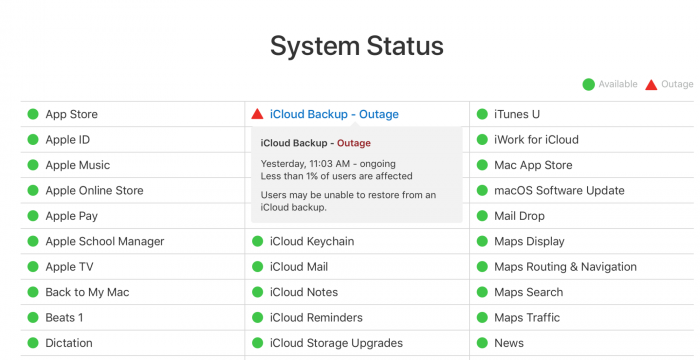This screenshot has width=700, height=360.
Task: Click the iWork for iCloud entry
Action: (x=536, y=139)
